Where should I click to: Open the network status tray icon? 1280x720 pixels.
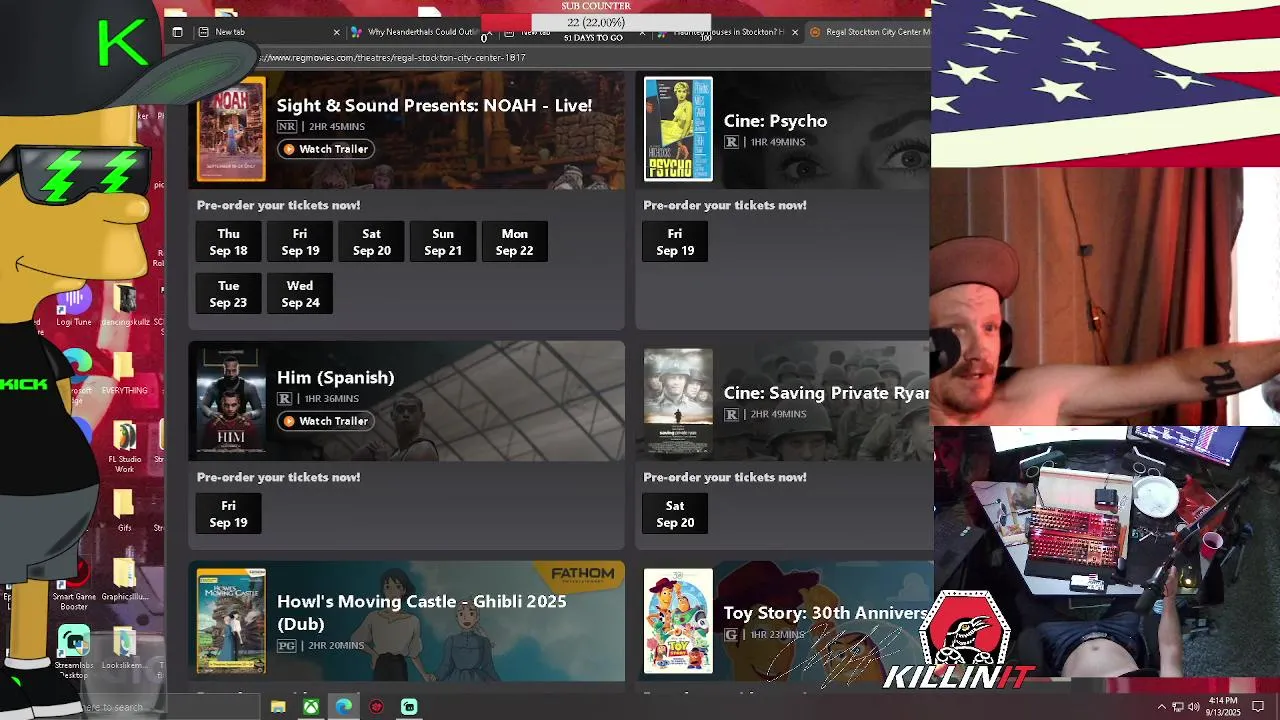point(1178,707)
